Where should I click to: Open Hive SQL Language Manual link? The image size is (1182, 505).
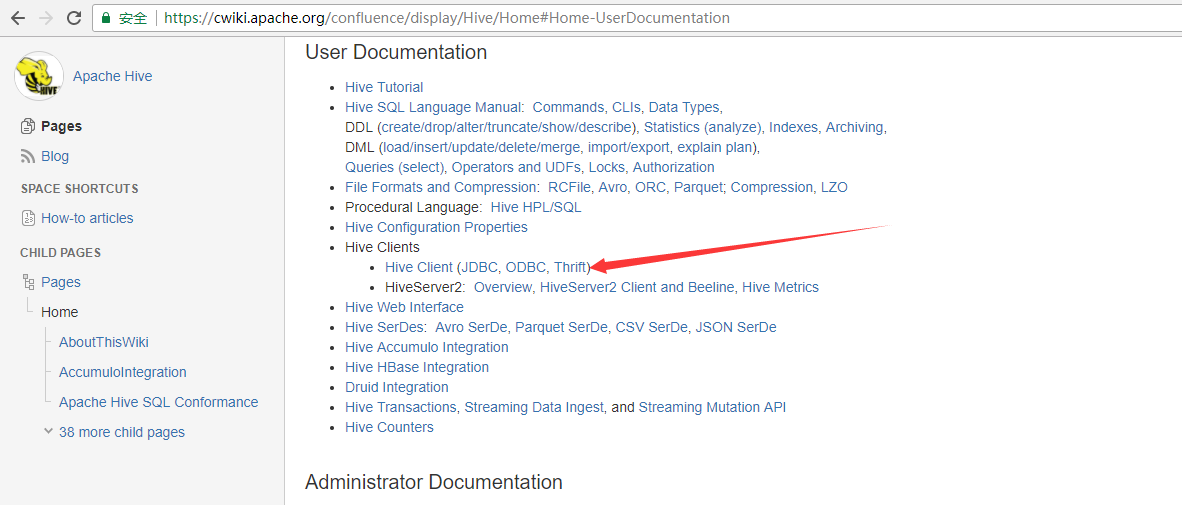tap(434, 107)
